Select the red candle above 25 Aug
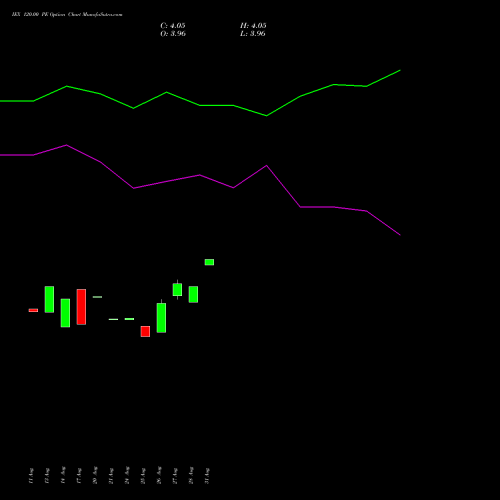Image resolution: width=500 pixels, height=500 pixels. click(x=145, y=331)
